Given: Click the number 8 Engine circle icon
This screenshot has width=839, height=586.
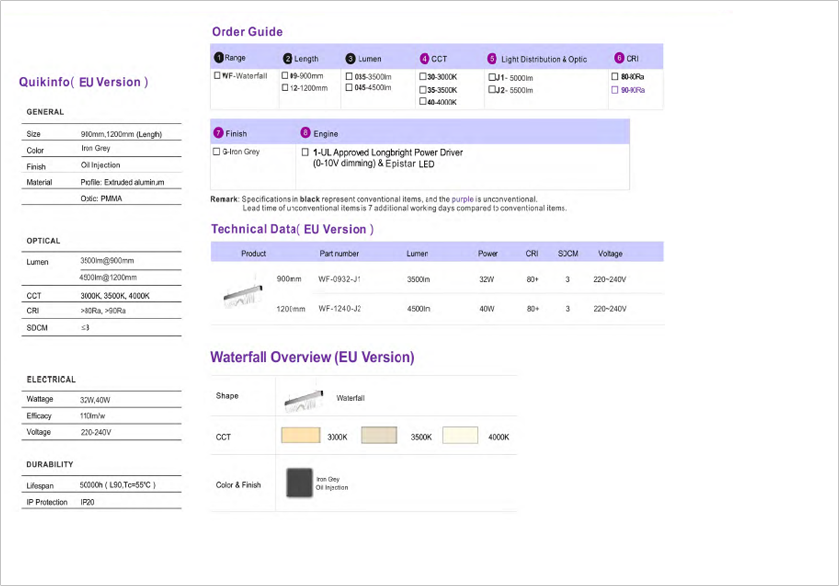Looking at the screenshot, I should 306,133.
